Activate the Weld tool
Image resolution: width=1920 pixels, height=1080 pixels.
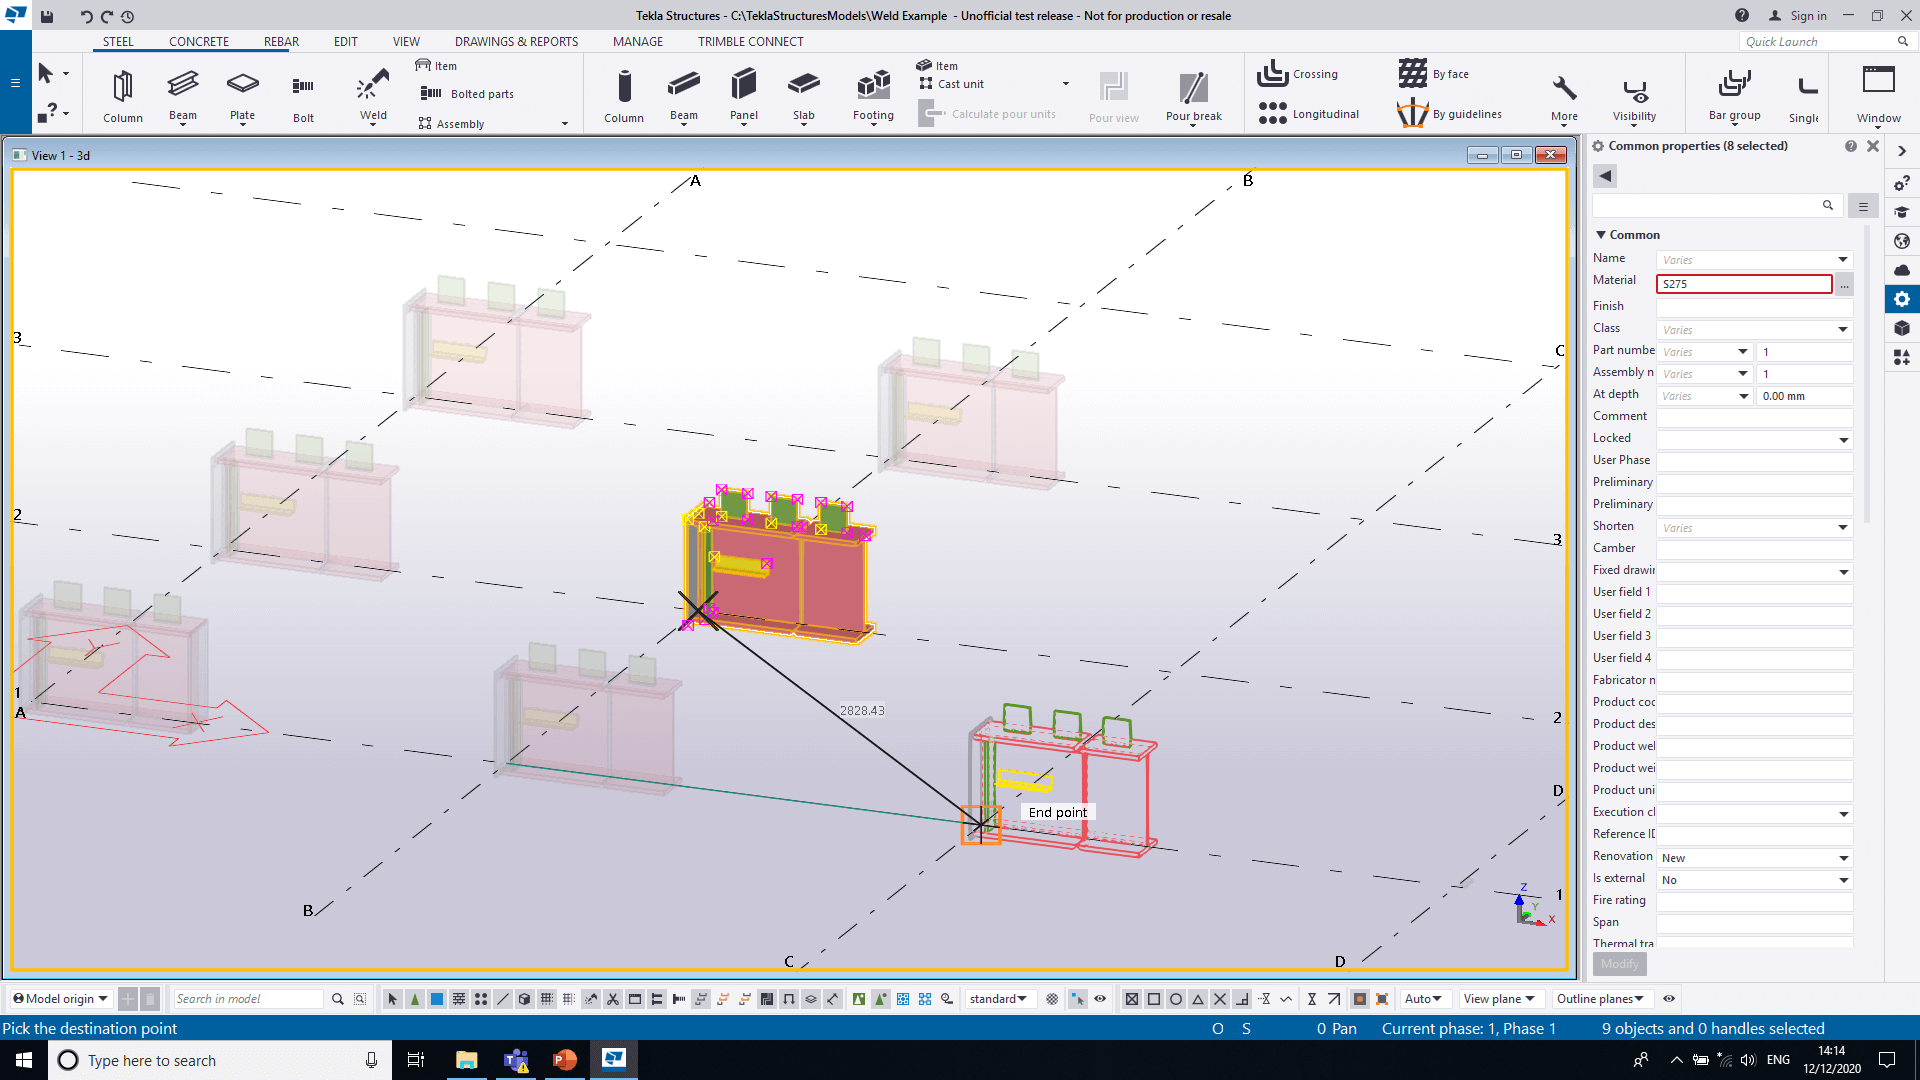(373, 96)
